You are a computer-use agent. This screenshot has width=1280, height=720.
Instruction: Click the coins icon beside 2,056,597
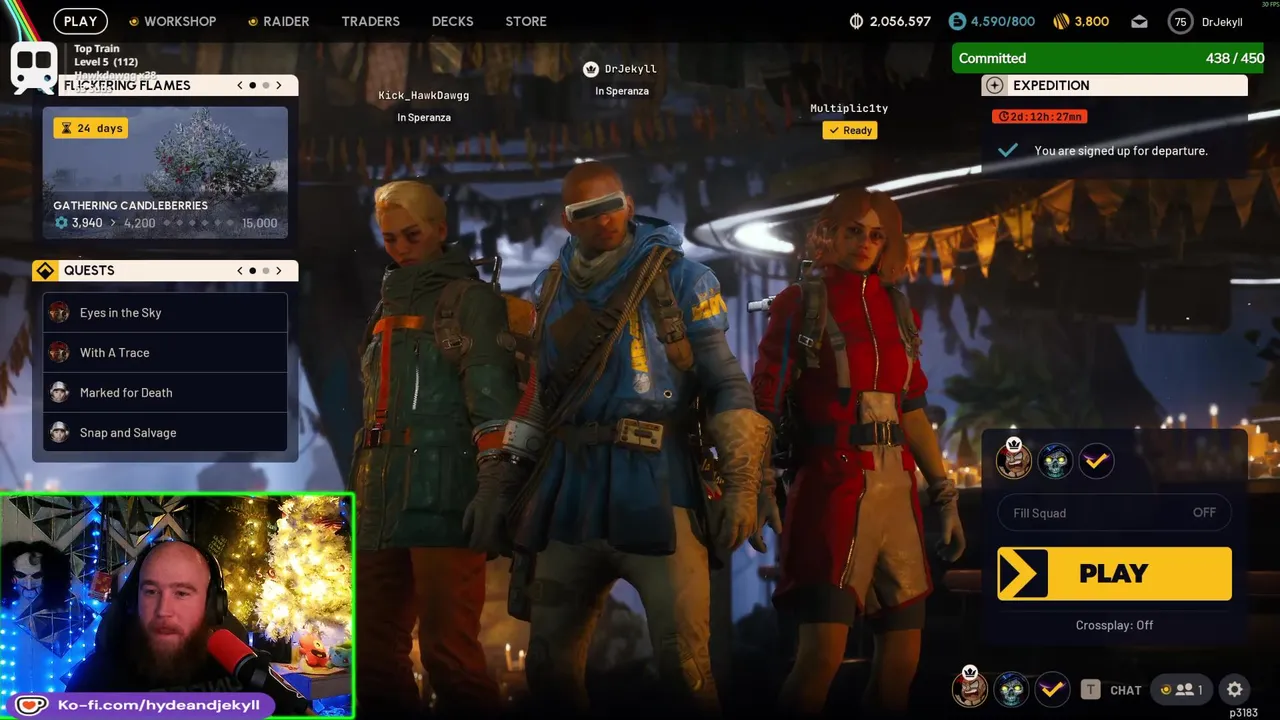(x=856, y=21)
